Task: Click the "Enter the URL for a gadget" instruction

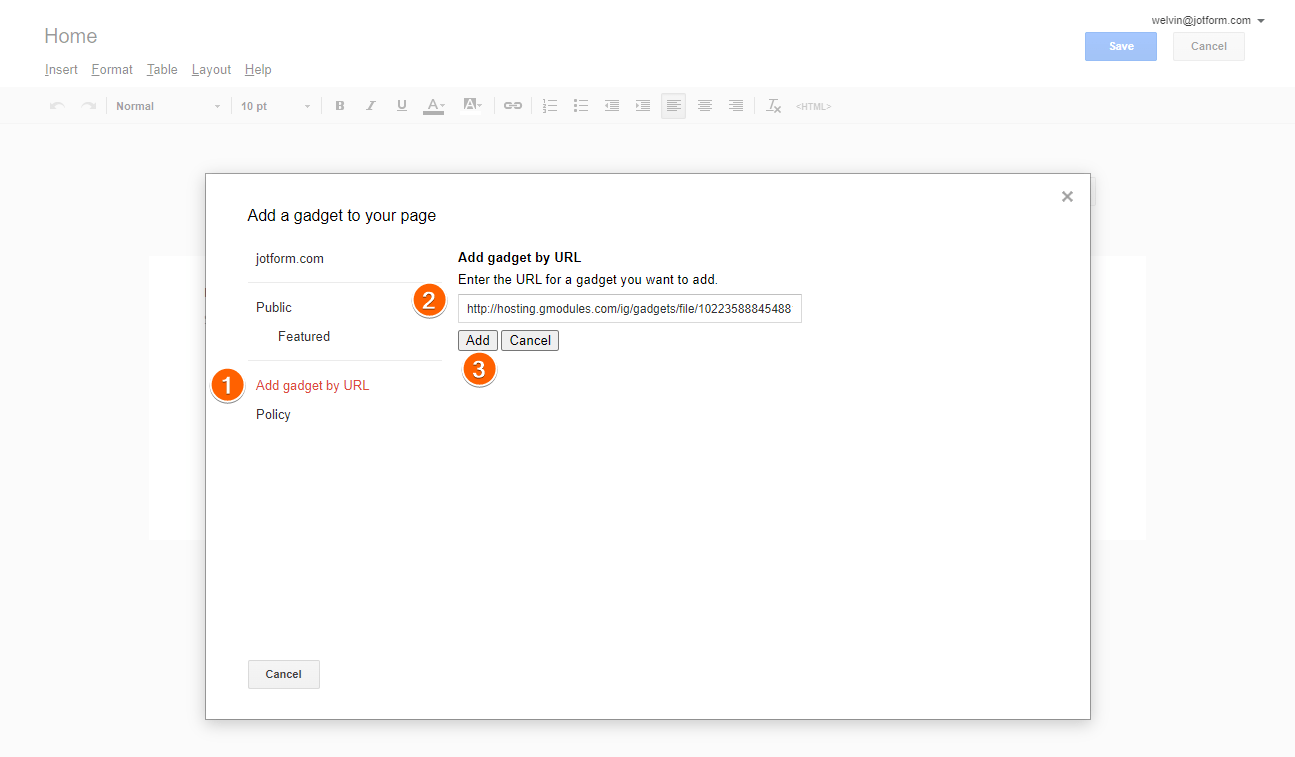Action: point(588,279)
